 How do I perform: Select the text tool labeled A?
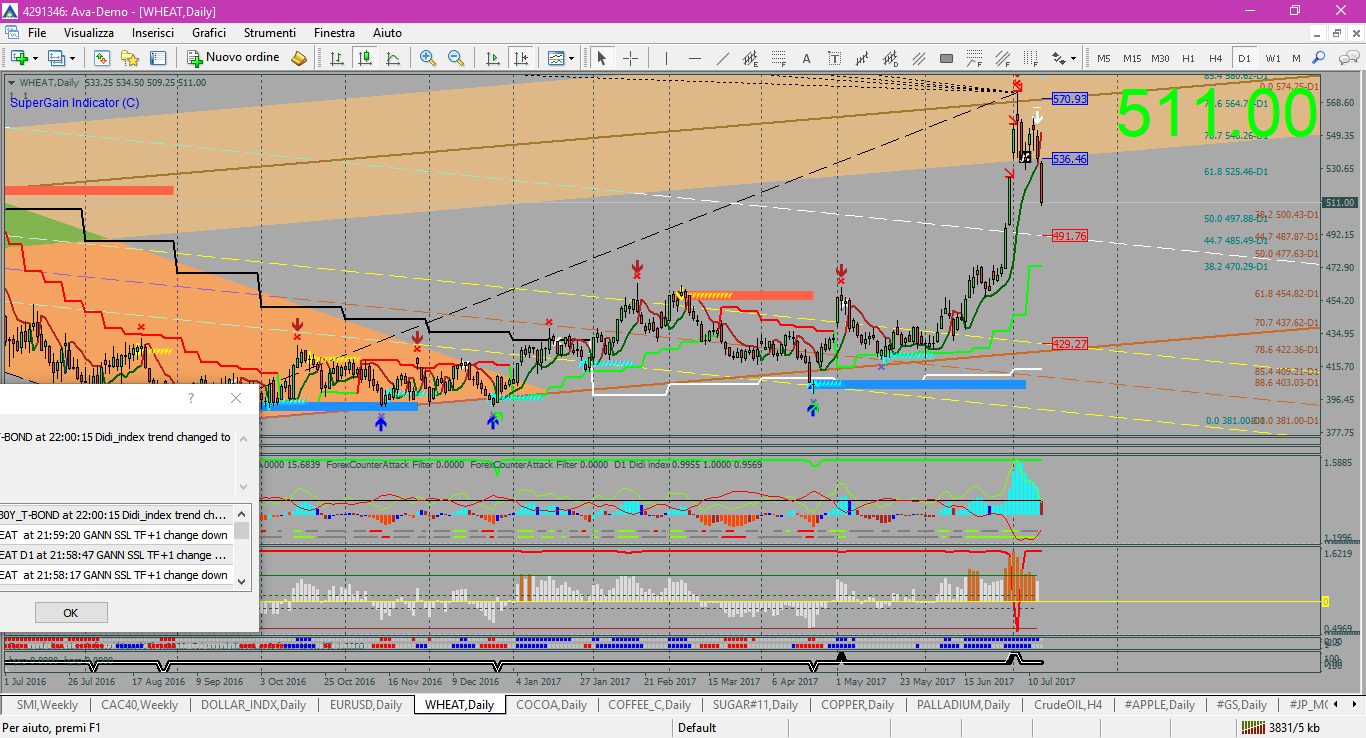coord(806,58)
